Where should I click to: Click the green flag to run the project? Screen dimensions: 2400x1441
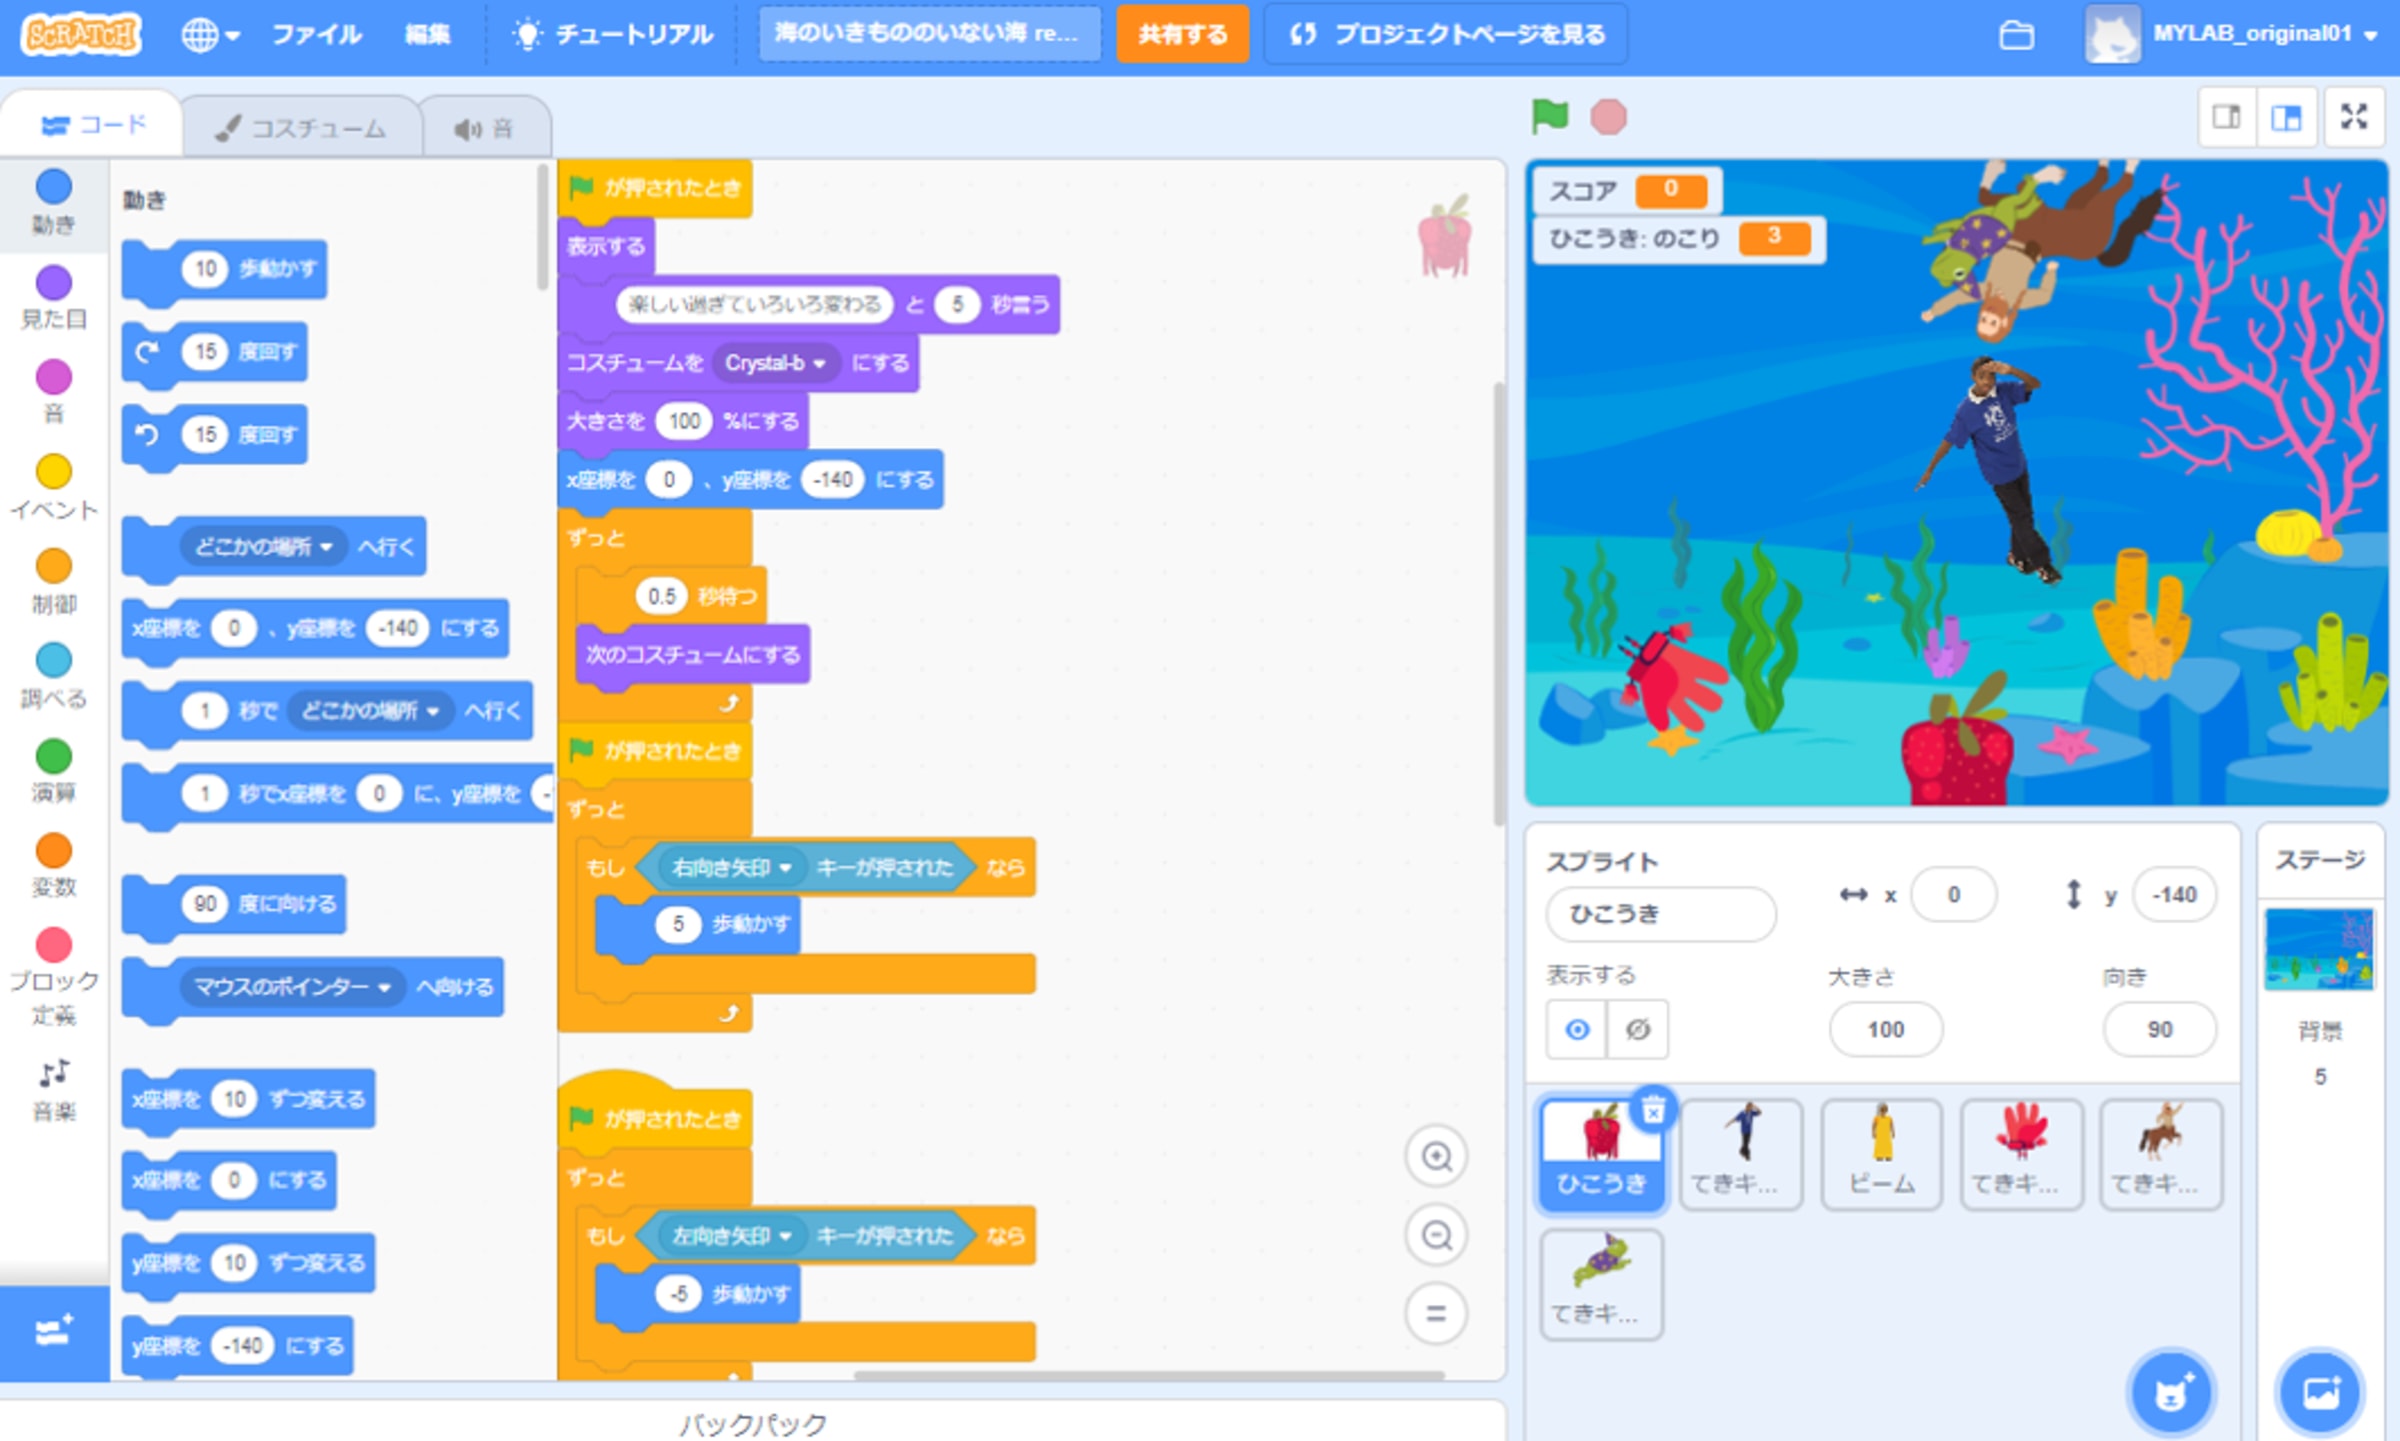click(x=1549, y=117)
